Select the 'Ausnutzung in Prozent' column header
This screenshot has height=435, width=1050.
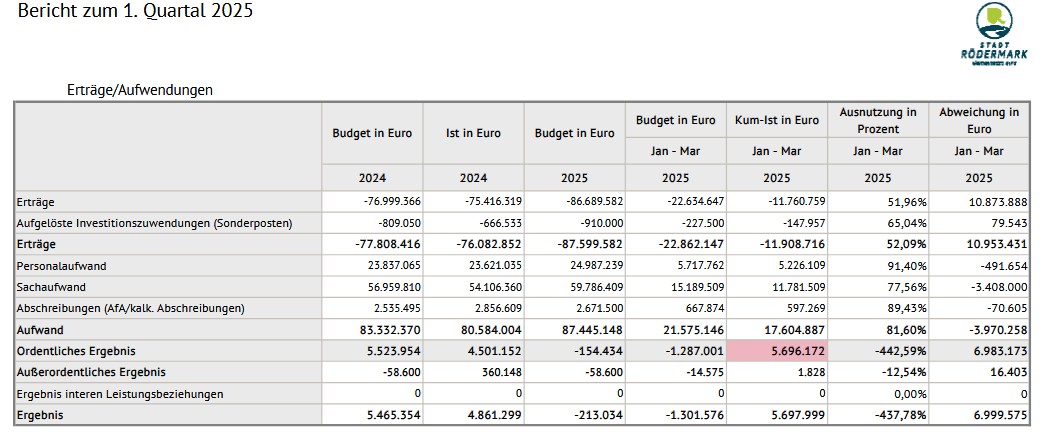point(878,120)
